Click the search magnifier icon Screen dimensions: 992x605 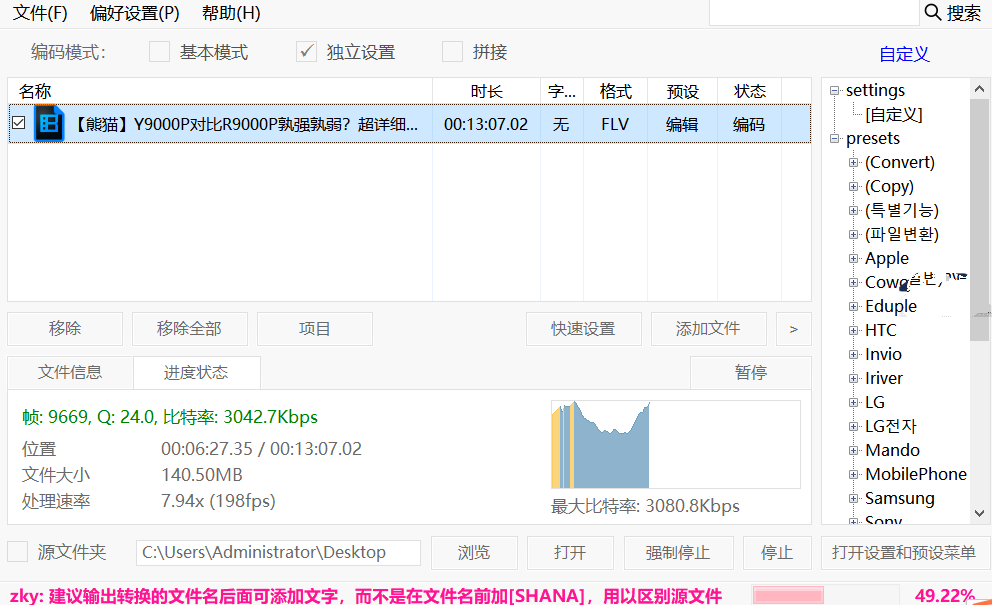click(933, 12)
